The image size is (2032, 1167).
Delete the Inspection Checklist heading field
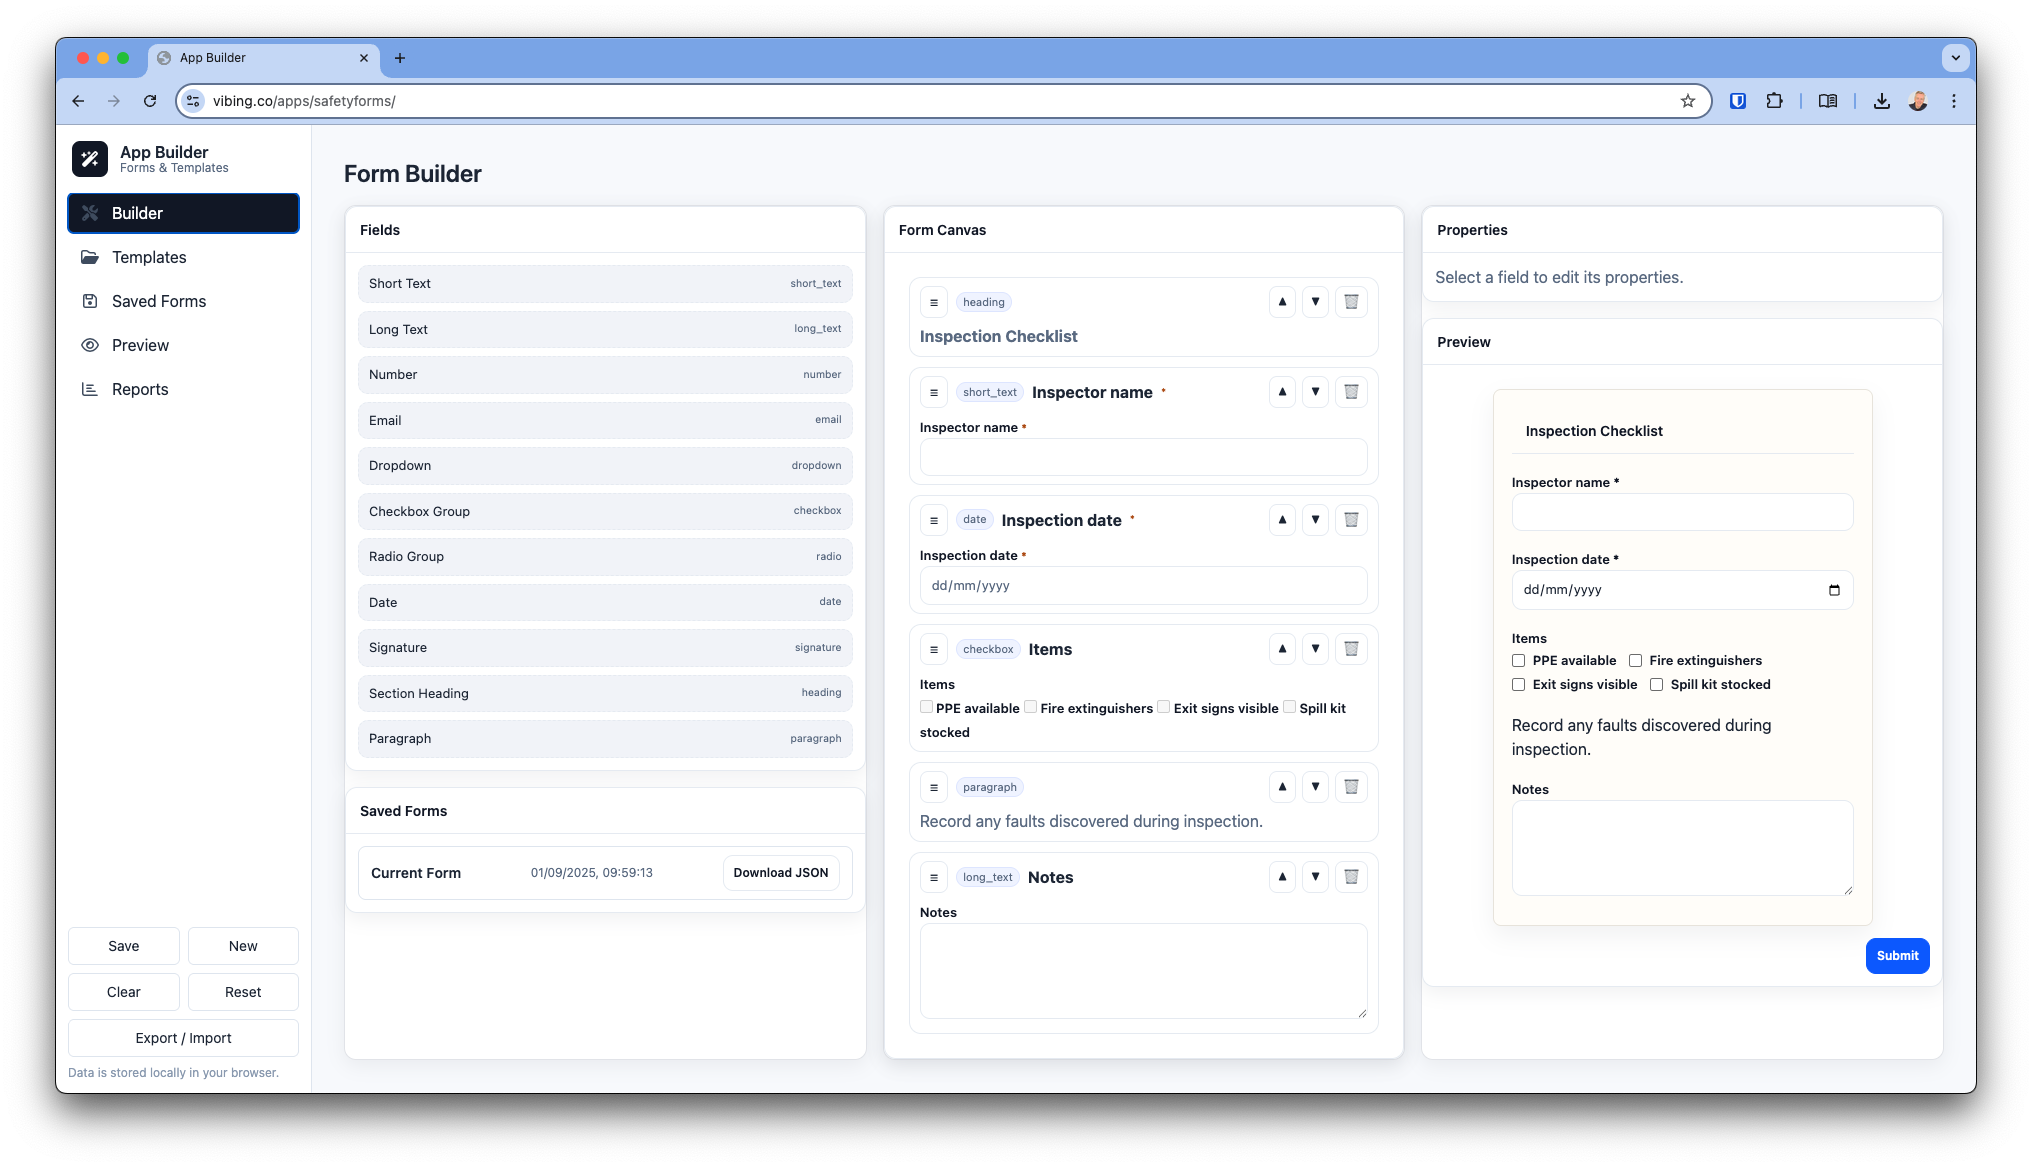(1351, 302)
